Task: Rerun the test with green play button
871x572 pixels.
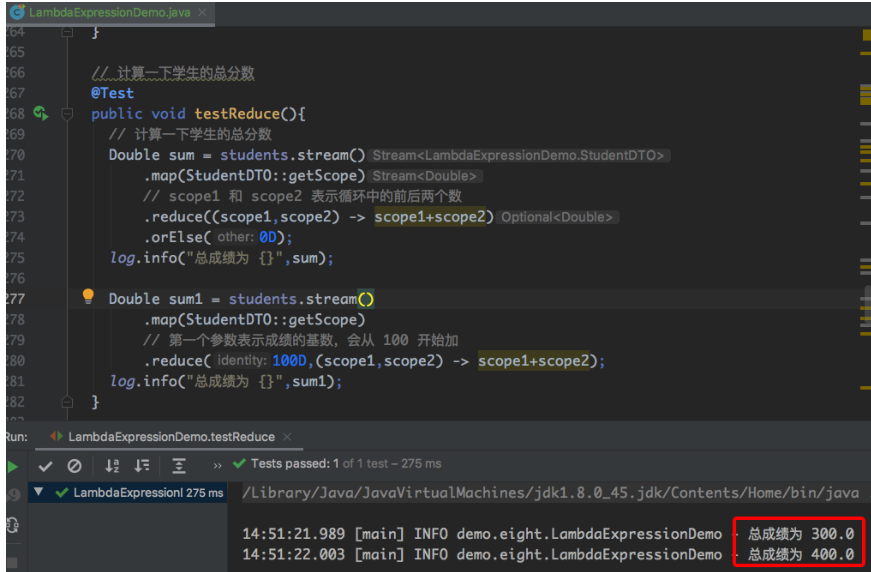Action: click(12, 466)
